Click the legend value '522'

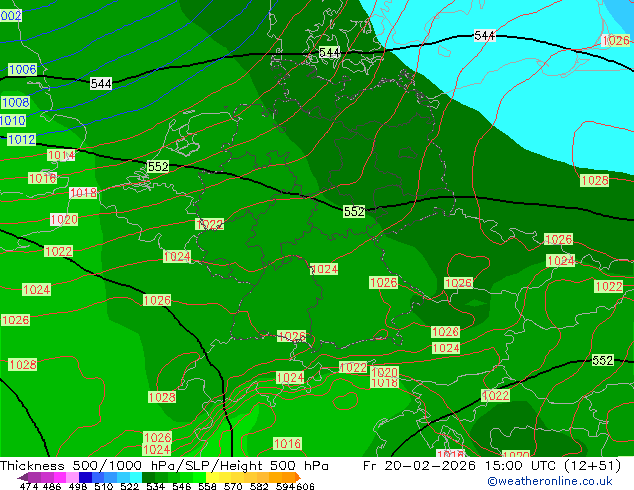click(129, 486)
